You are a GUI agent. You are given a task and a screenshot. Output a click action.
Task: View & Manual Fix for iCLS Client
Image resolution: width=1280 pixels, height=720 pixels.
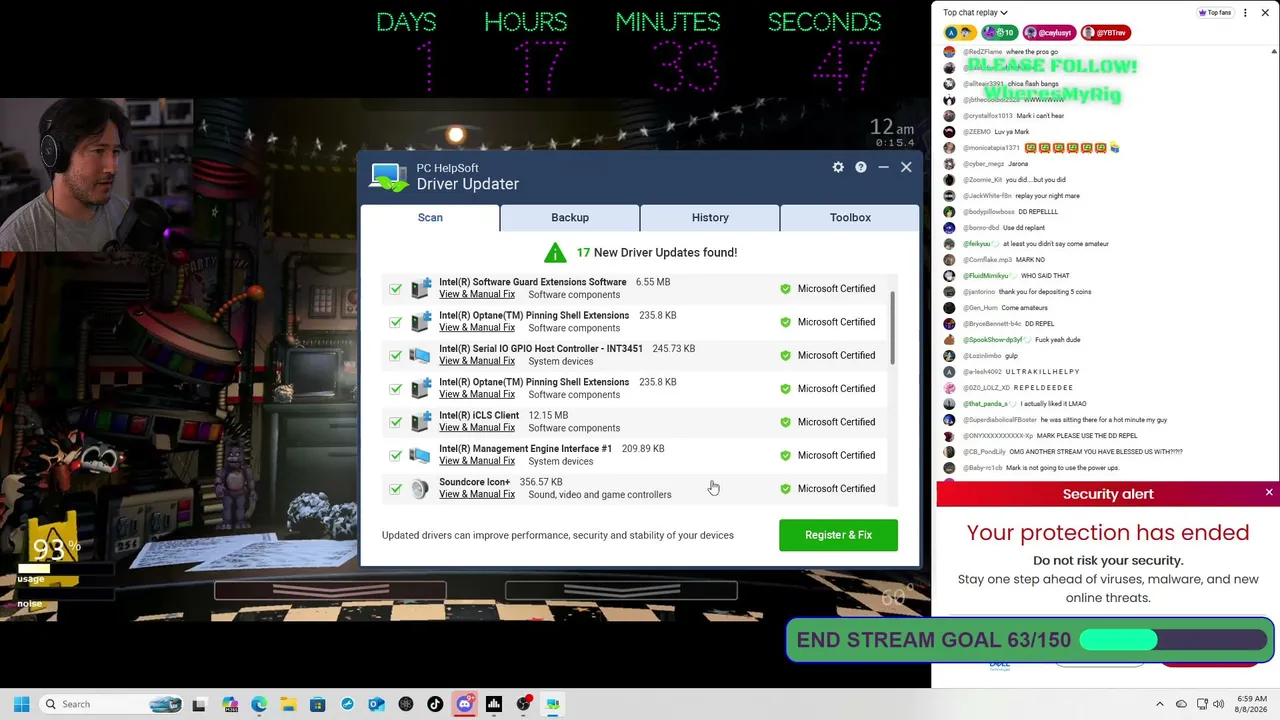pos(477,428)
